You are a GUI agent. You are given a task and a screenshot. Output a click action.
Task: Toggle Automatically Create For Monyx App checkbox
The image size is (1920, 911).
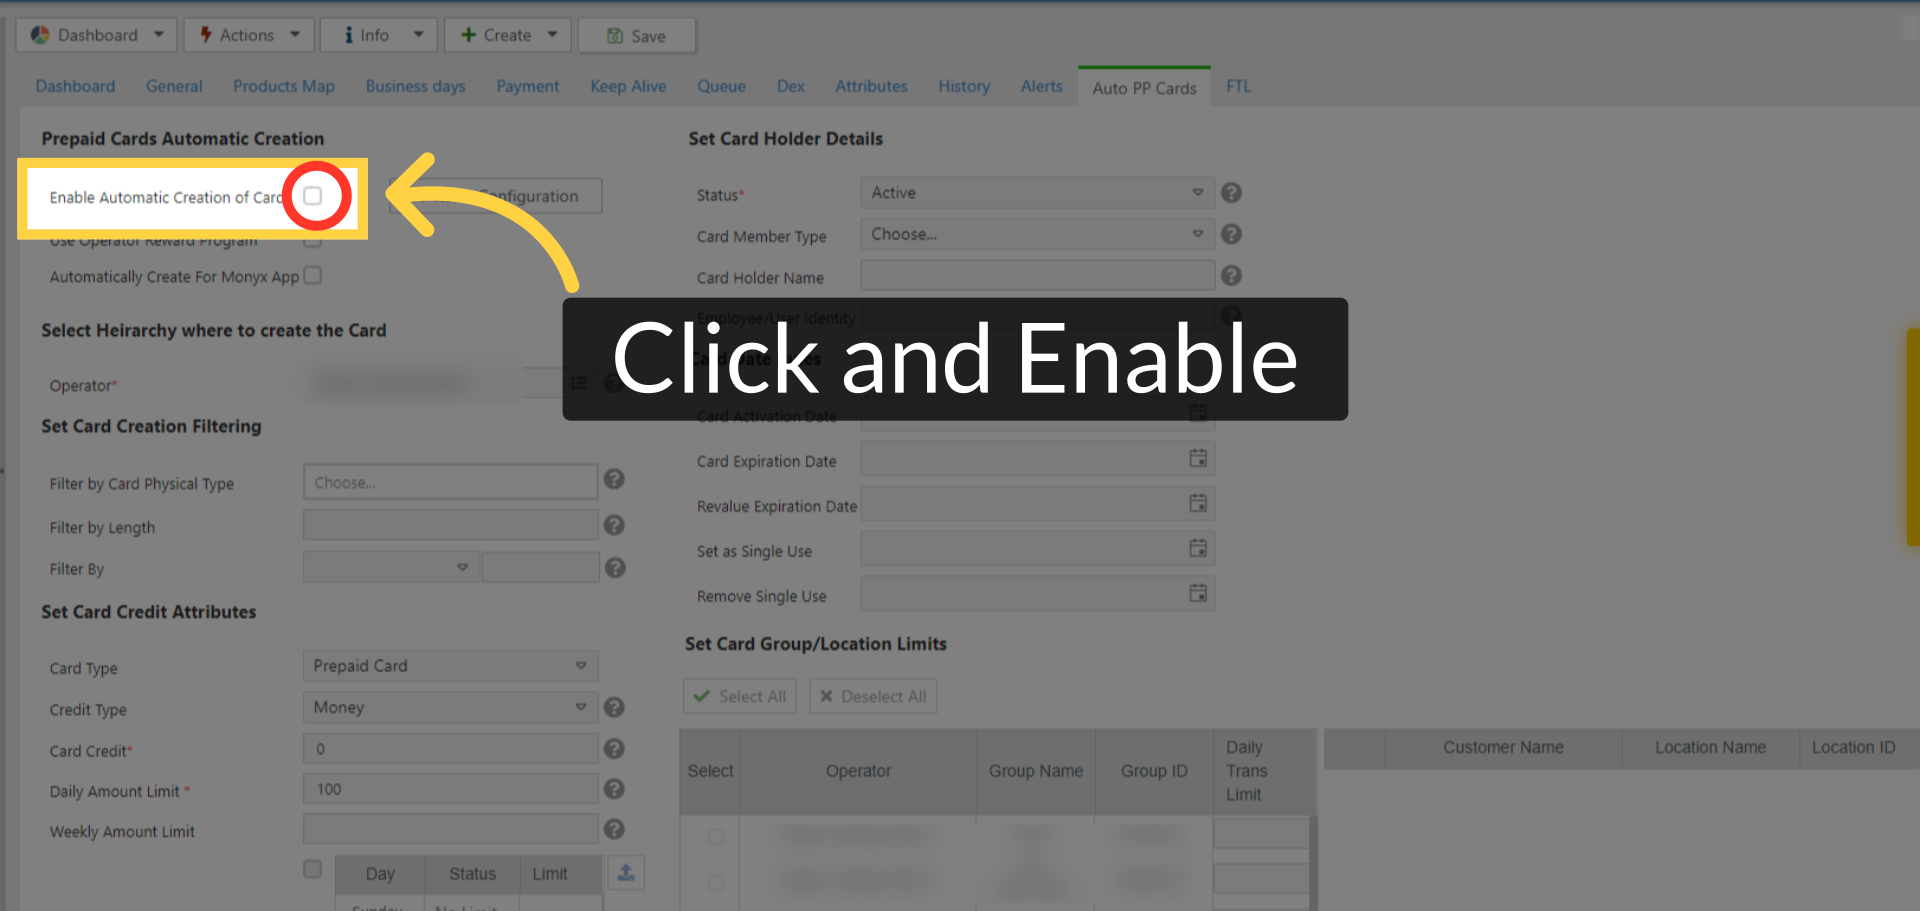pyautogui.click(x=313, y=275)
